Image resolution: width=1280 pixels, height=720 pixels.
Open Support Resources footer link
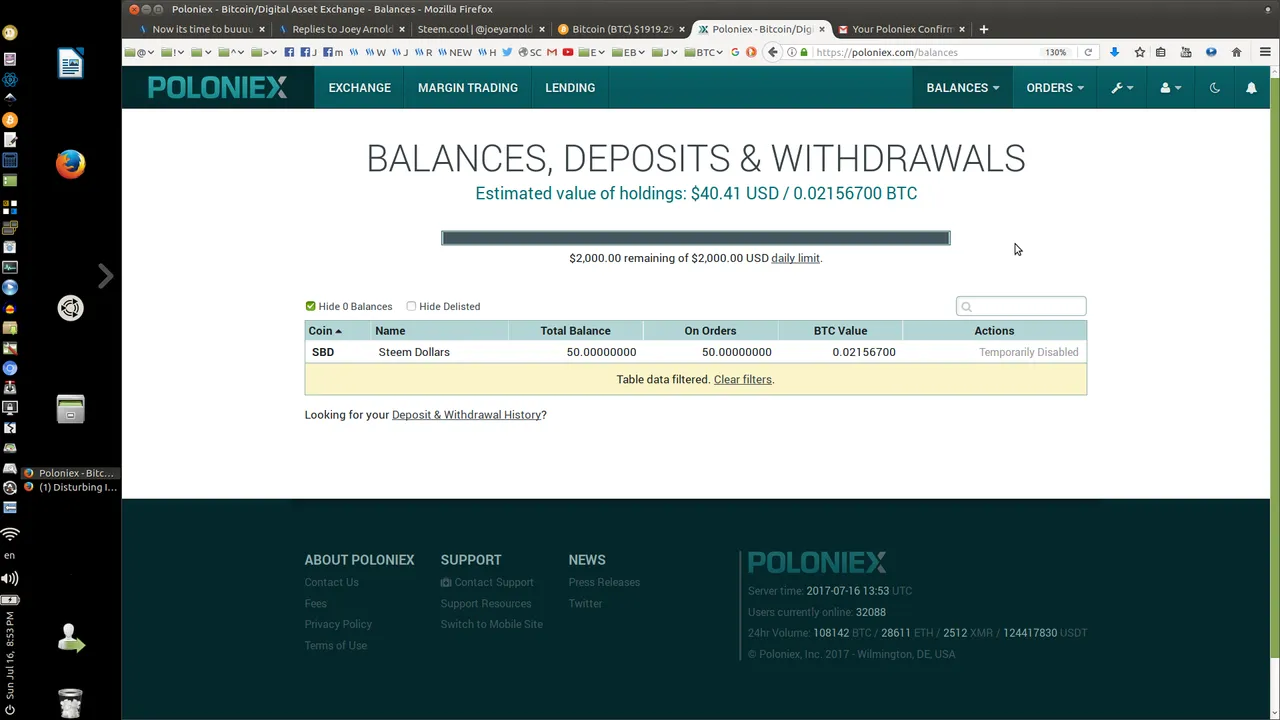486,603
